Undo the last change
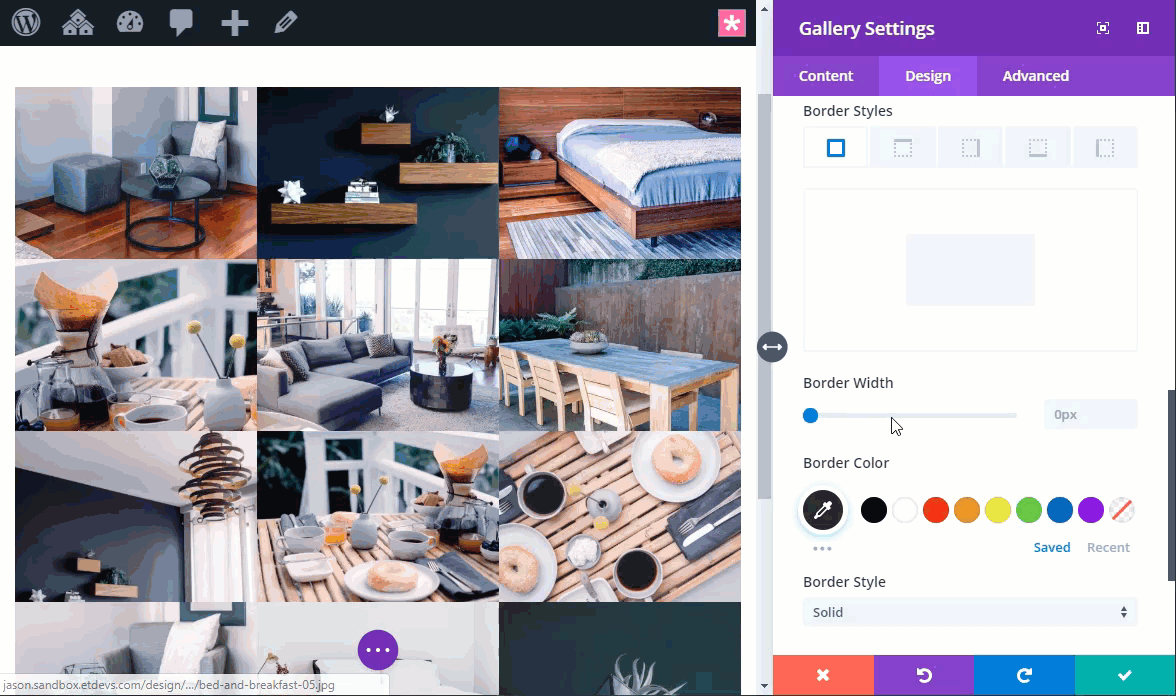Screen dimensions: 1176x696 tap(922, 675)
